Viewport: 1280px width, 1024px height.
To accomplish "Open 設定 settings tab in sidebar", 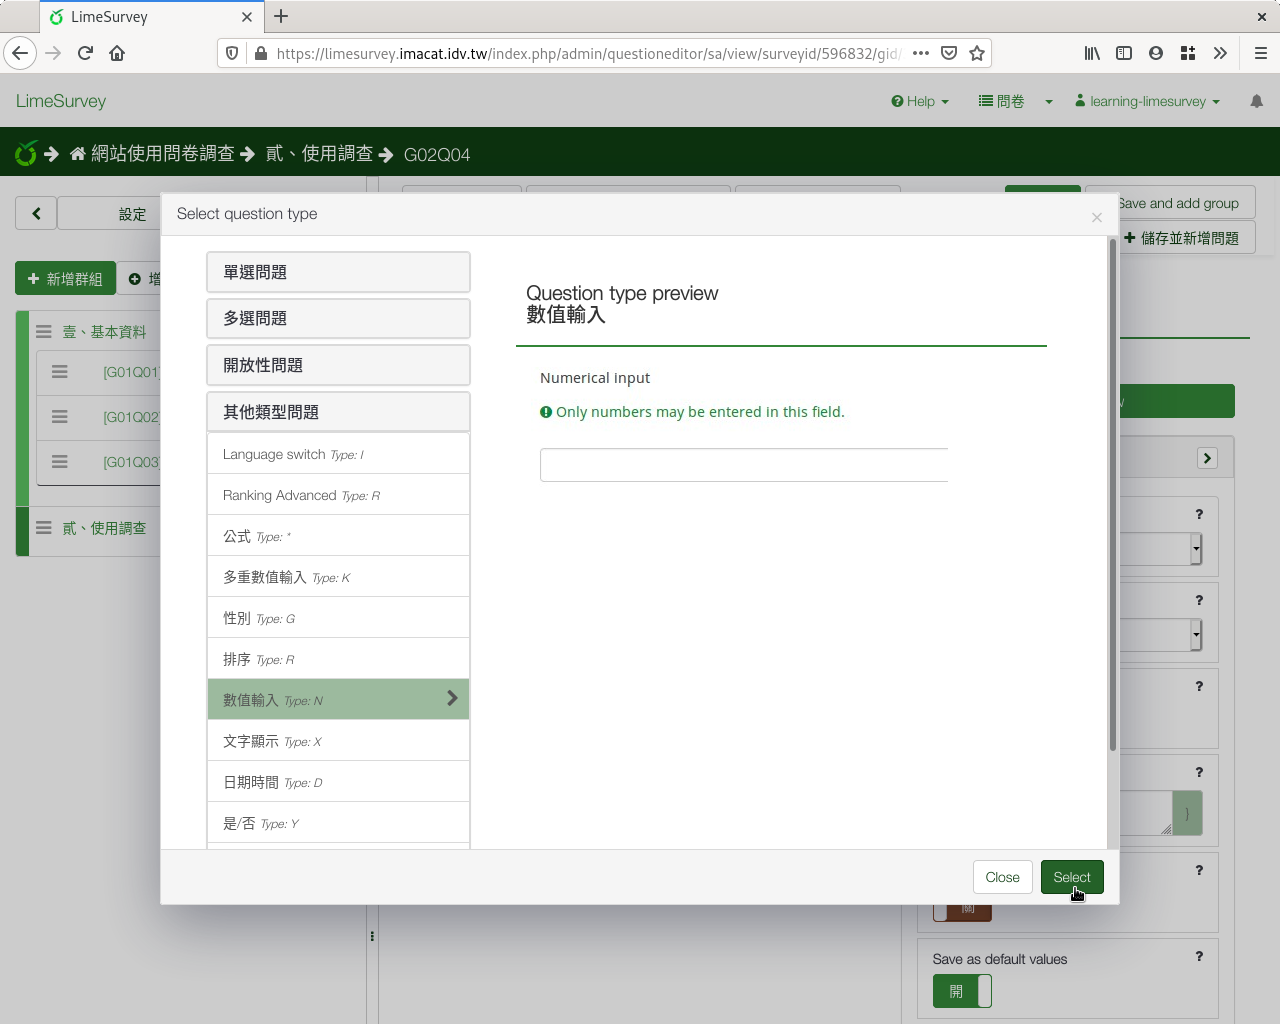I will [x=132, y=213].
